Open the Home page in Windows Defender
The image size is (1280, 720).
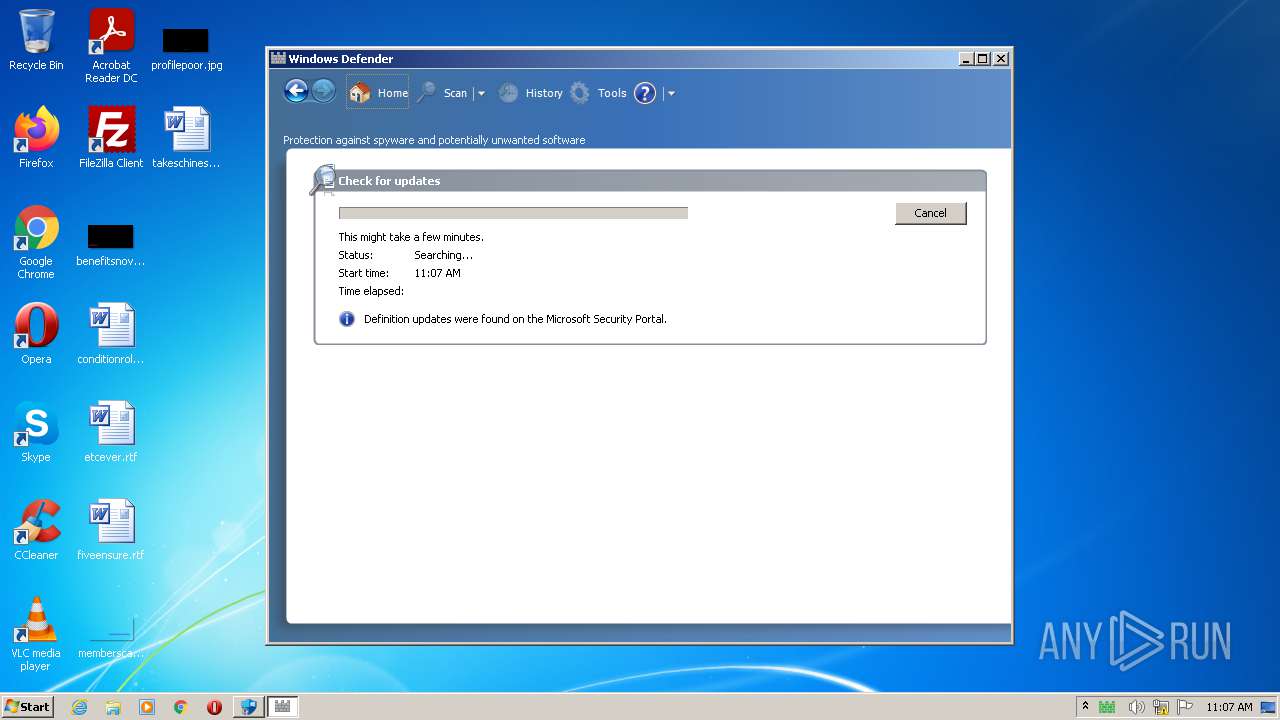378,93
